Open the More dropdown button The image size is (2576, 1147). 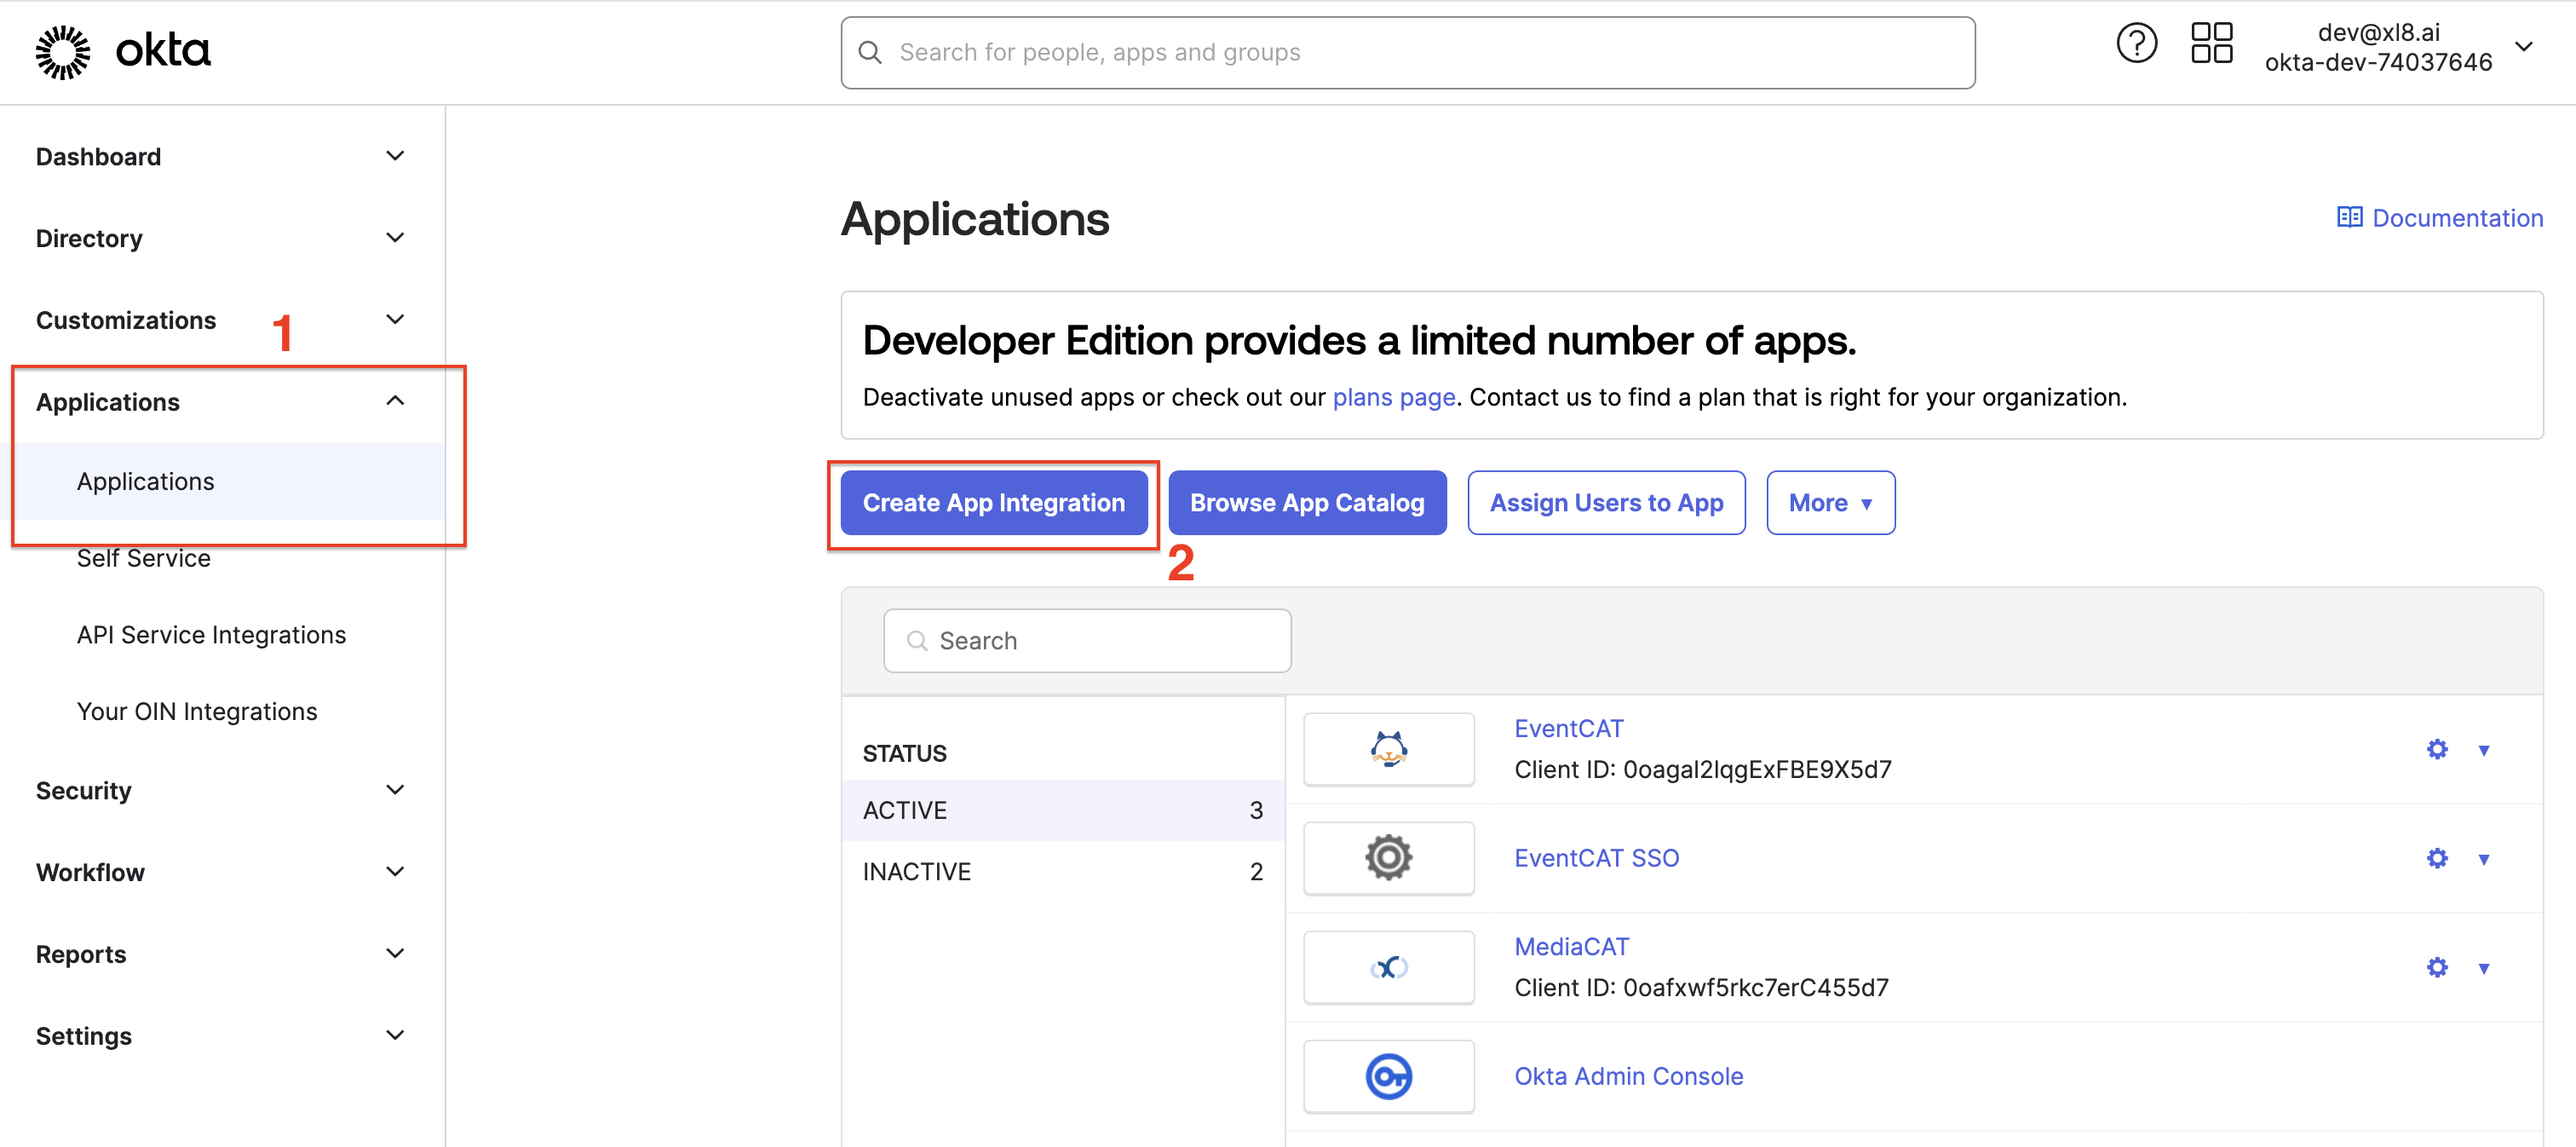pyautogui.click(x=1829, y=503)
